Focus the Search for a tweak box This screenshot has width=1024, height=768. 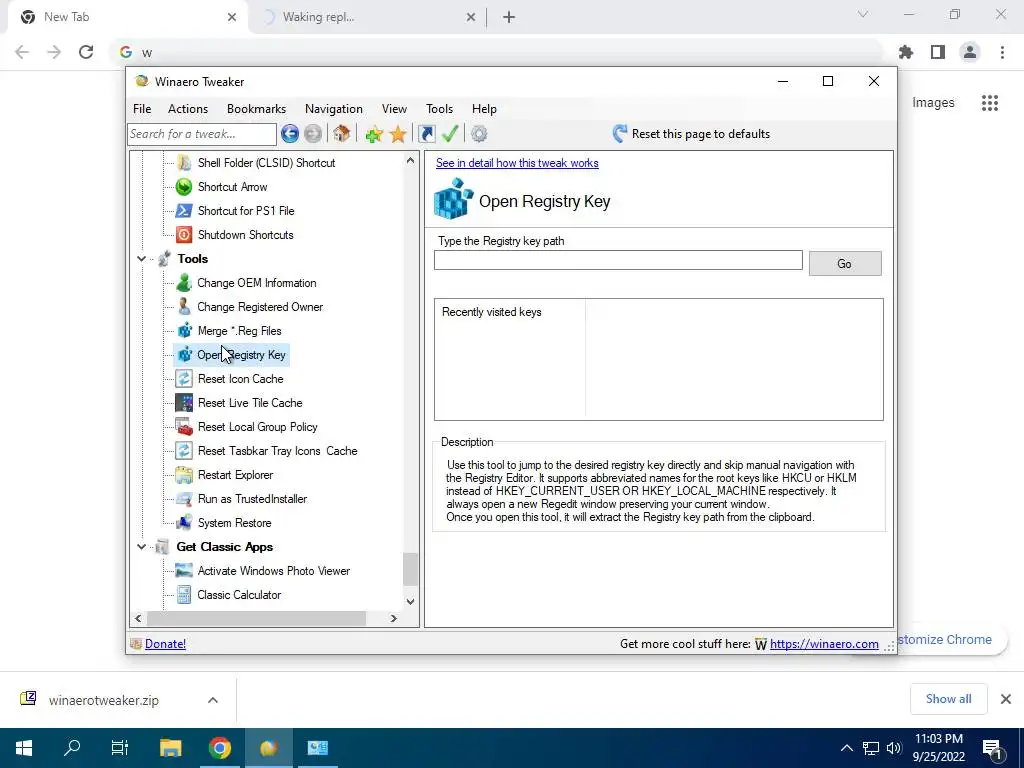coord(202,134)
